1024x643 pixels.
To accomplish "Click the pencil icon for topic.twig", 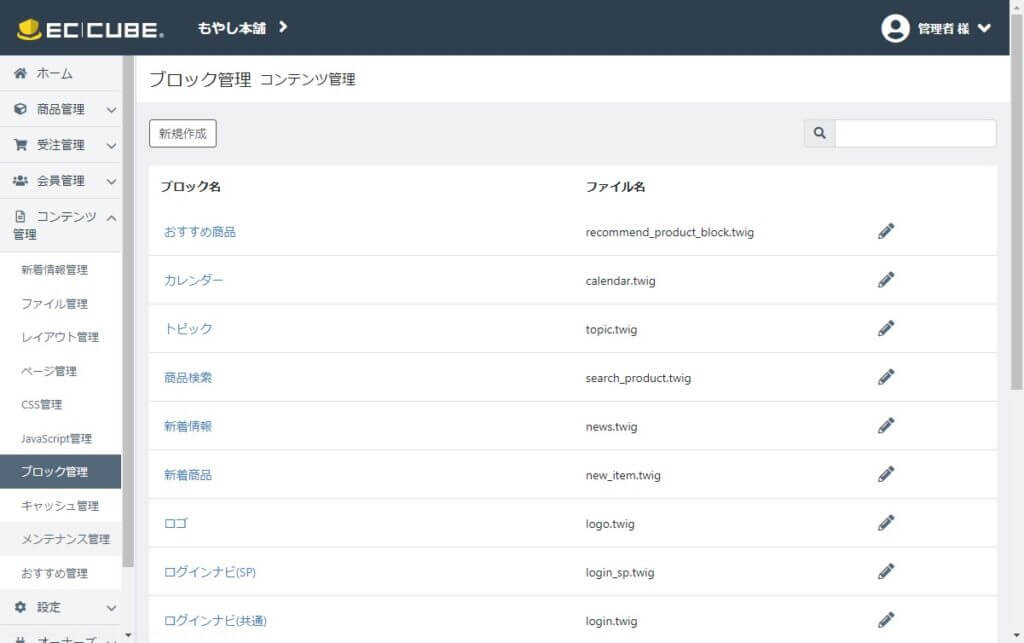I will 885,329.
